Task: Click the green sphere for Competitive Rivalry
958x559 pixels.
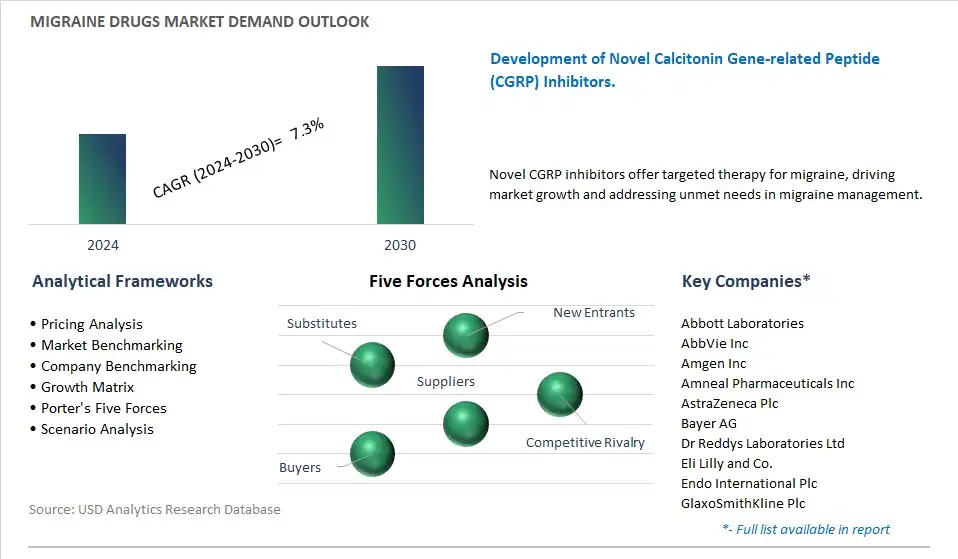Action: (x=560, y=395)
